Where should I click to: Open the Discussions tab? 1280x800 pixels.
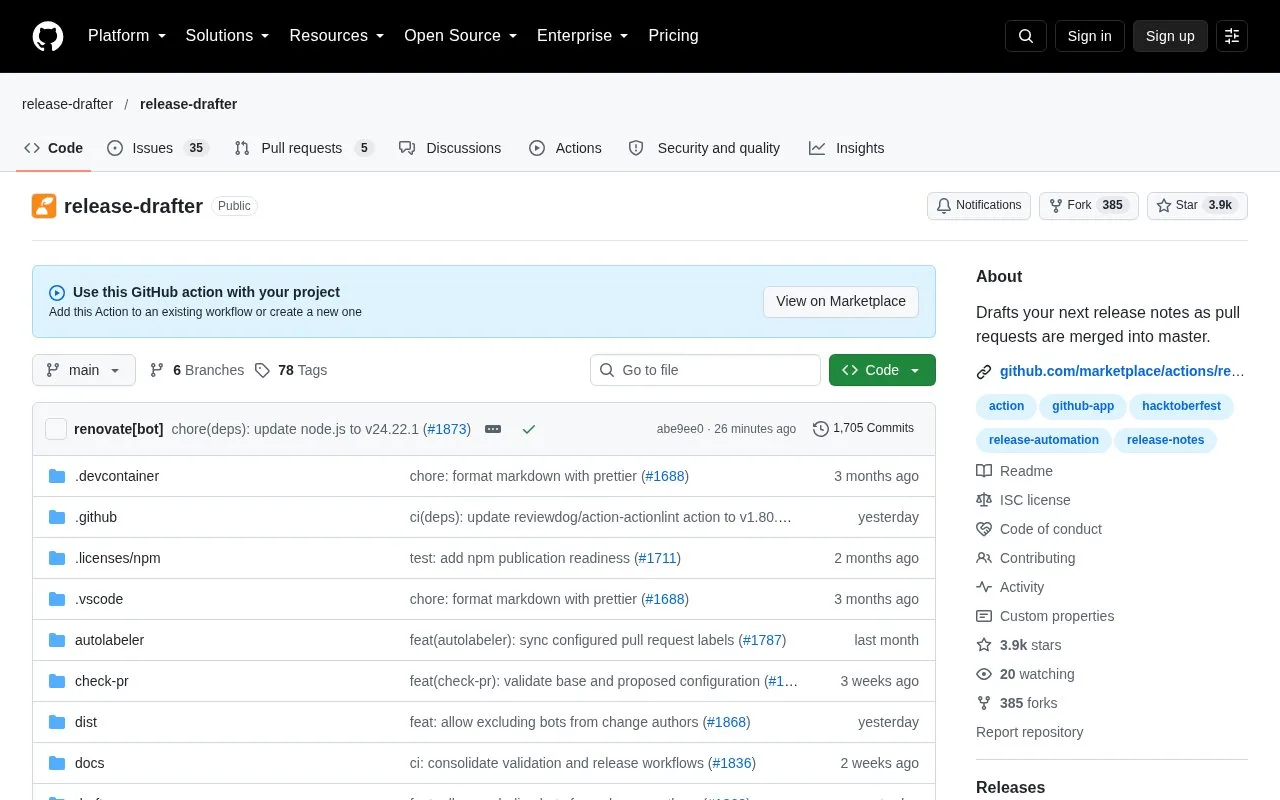tap(450, 148)
